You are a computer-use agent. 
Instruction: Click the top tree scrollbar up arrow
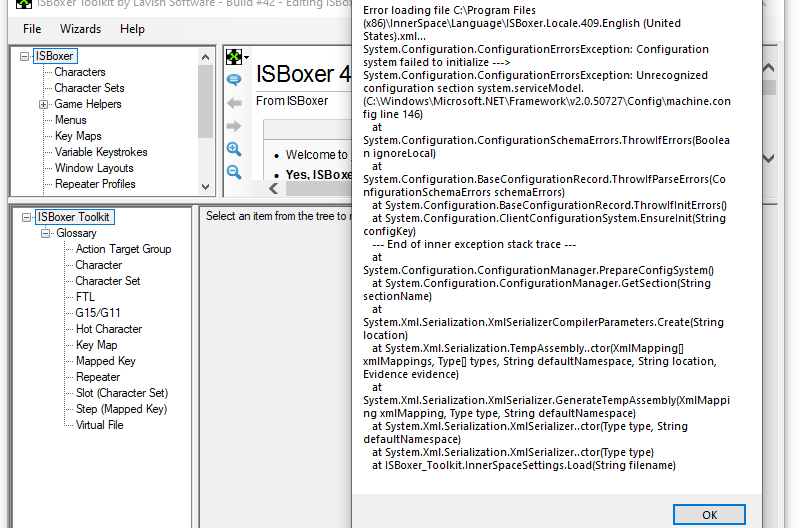click(x=206, y=57)
